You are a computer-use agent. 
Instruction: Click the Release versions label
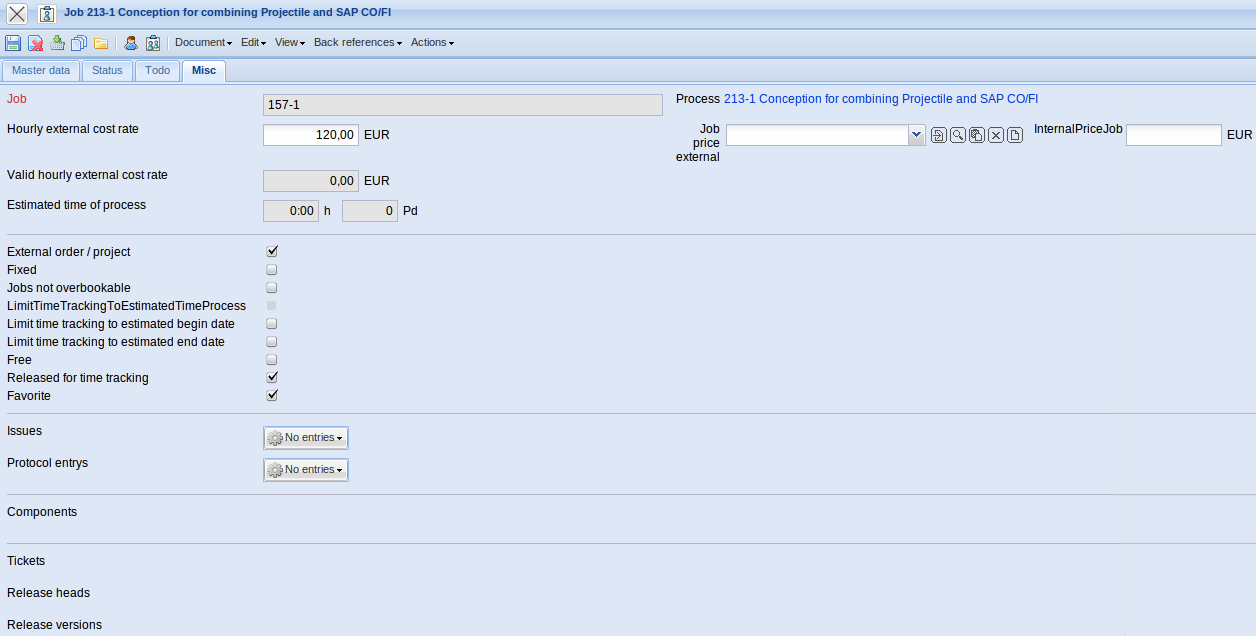54,625
